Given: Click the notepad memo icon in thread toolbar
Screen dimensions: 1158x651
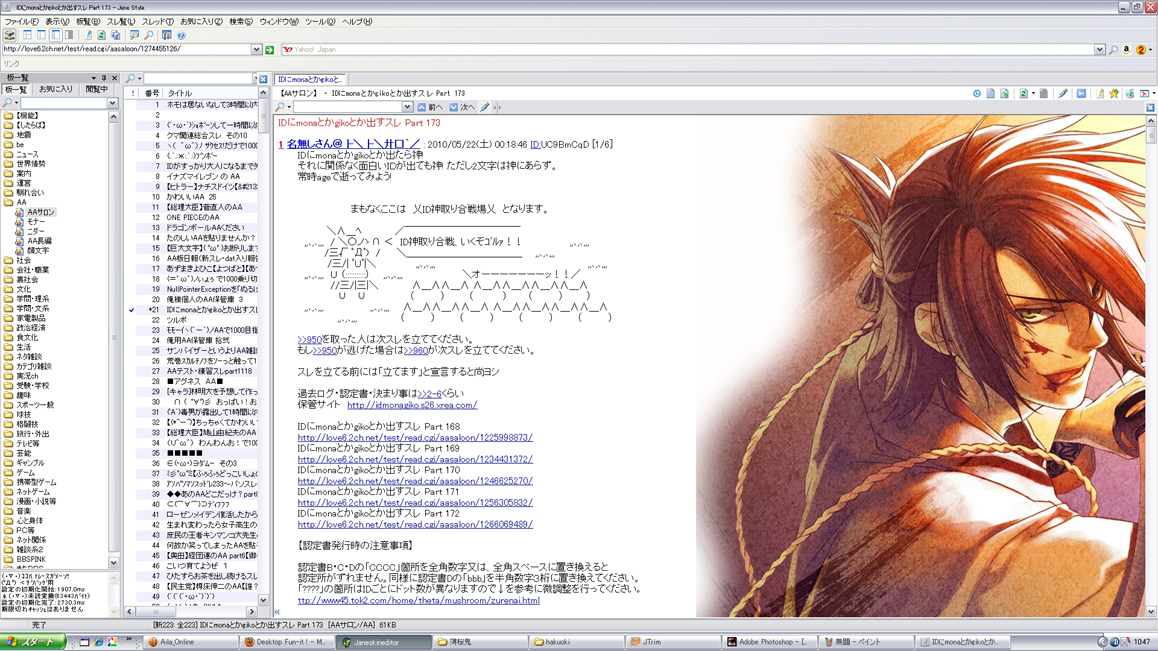Looking at the screenshot, I should (1100, 94).
